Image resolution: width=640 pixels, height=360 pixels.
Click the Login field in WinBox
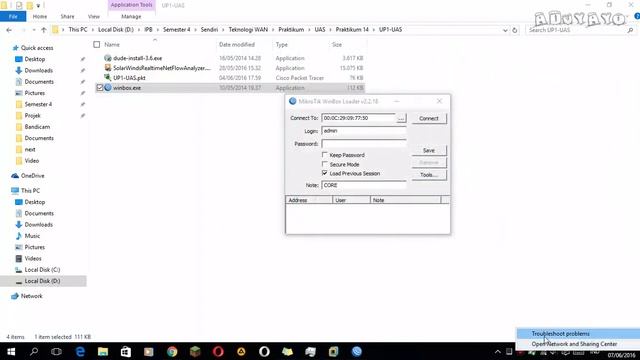coord(364,131)
